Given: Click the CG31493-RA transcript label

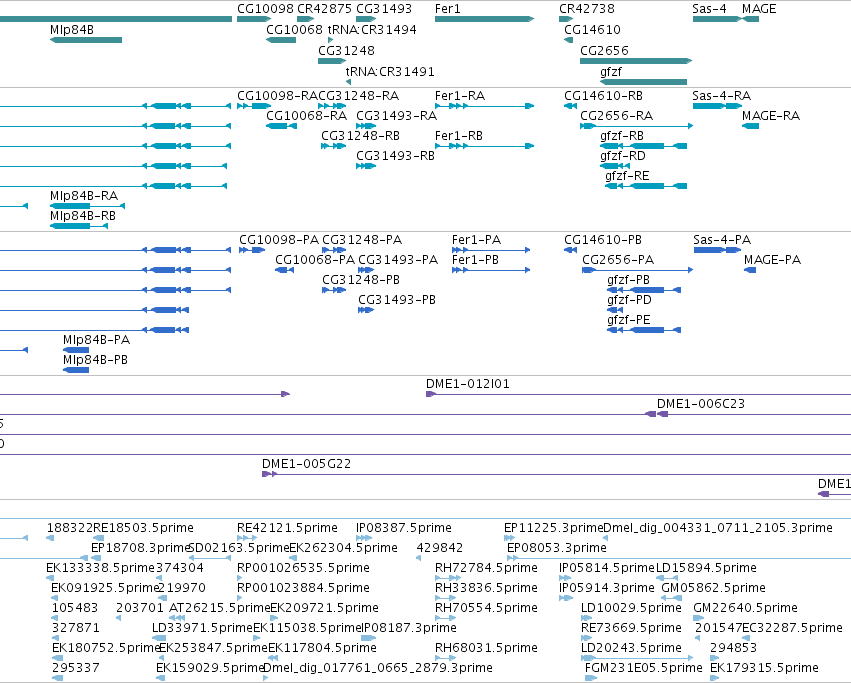Looking at the screenshot, I should coord(396,116).
